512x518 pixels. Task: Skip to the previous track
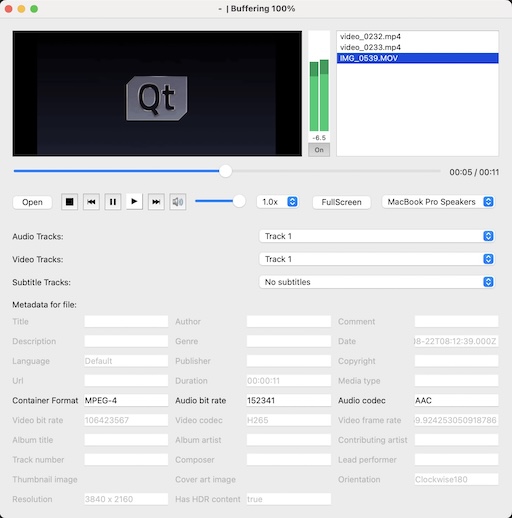(x=91, y=202)
